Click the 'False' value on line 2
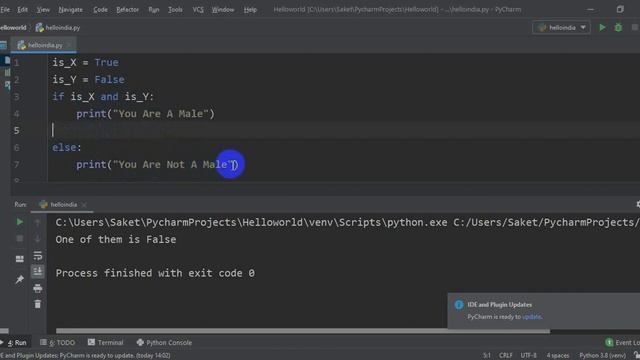Viewport: 640px width, 360px height. click(109, 80)
